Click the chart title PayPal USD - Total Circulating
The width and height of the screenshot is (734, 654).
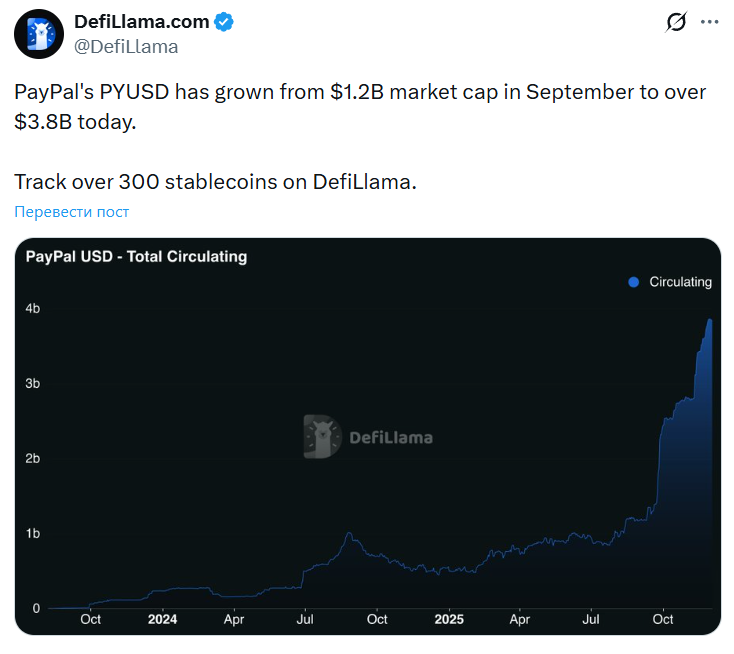point(136,257)
